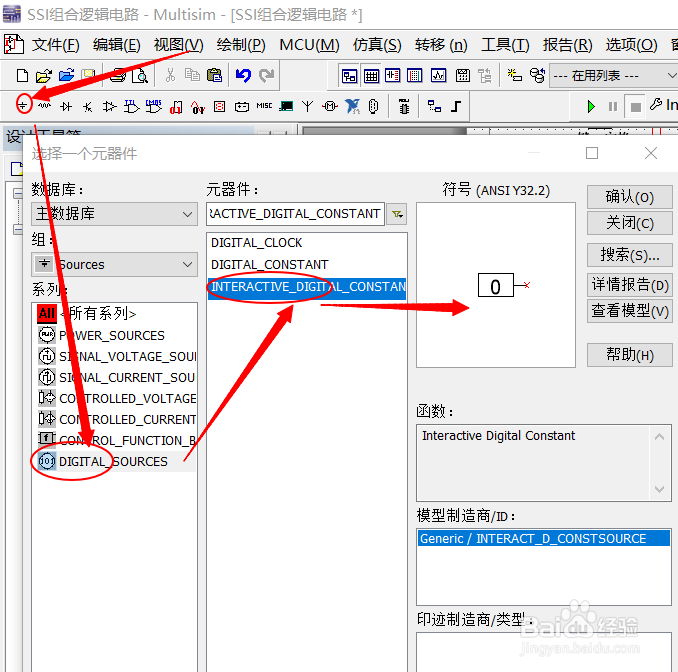Place Basic resistor component icon
678x672 pixels.
(44, 106)
